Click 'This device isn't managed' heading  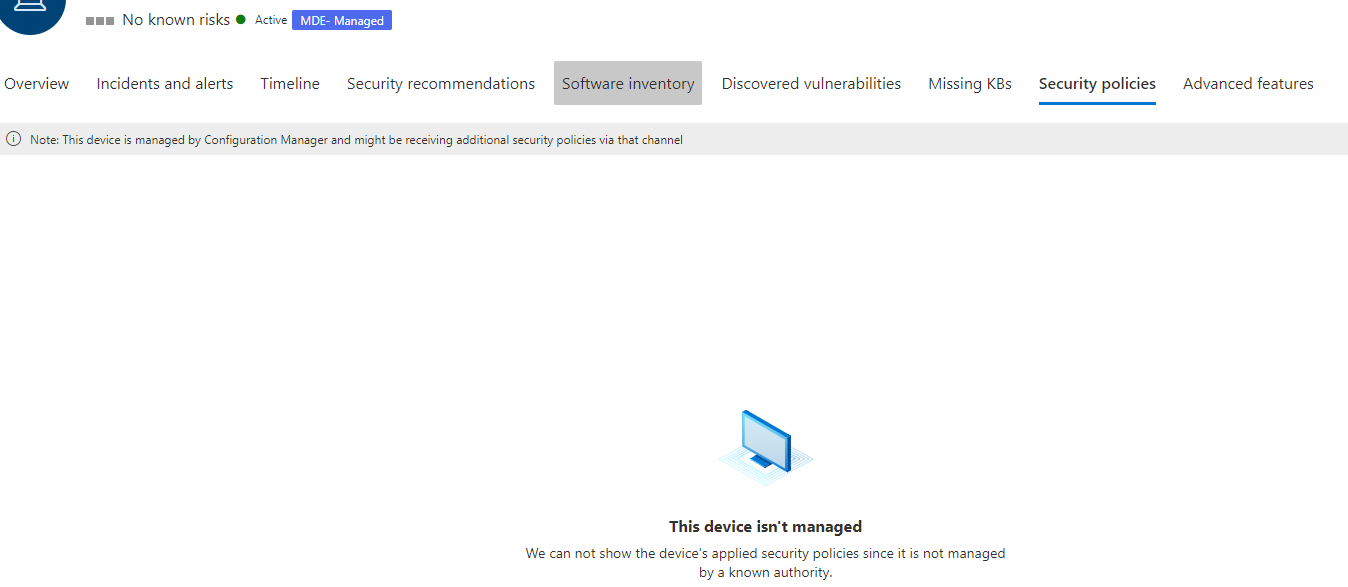pos(765,526)
